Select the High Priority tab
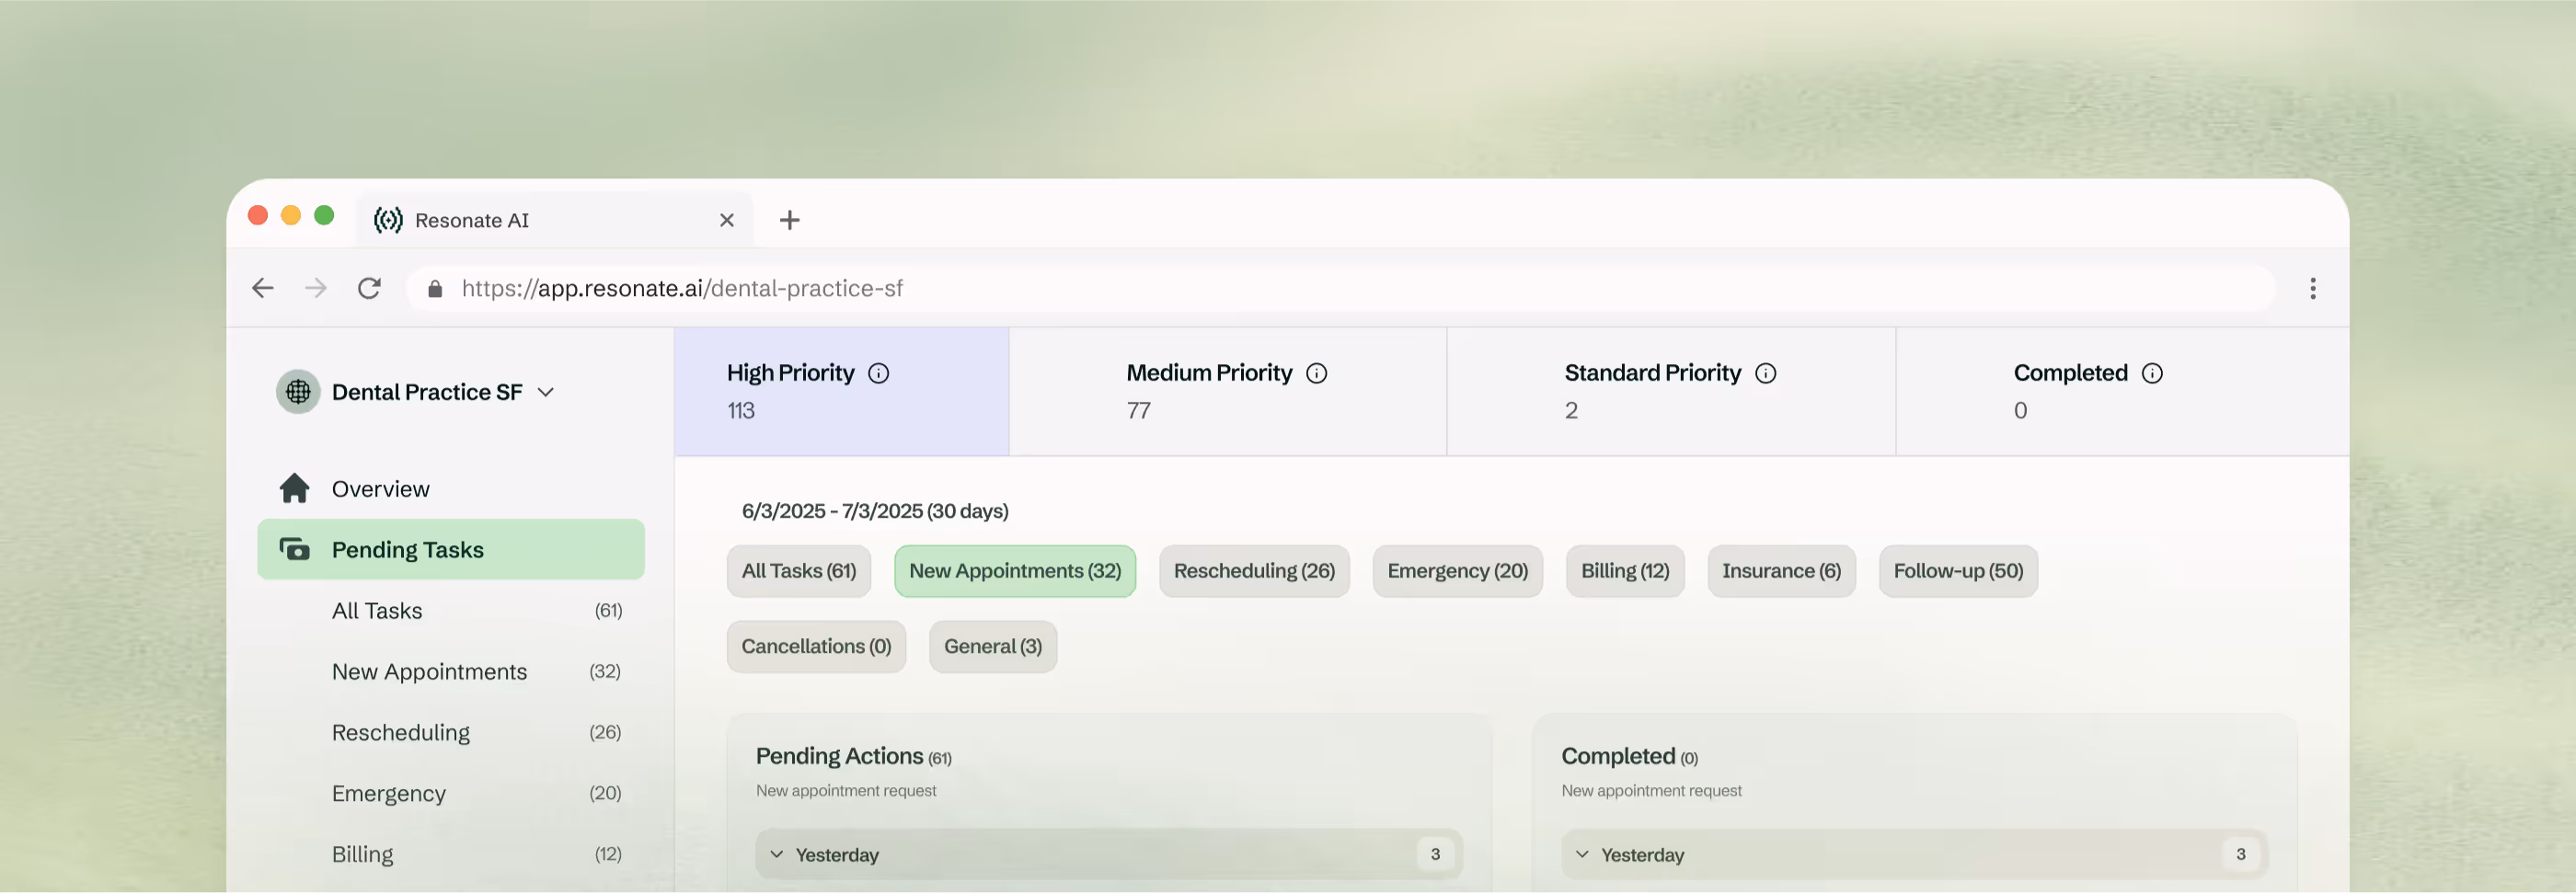The width and height of the screenshot is (2576, 893). pos(841,391)
